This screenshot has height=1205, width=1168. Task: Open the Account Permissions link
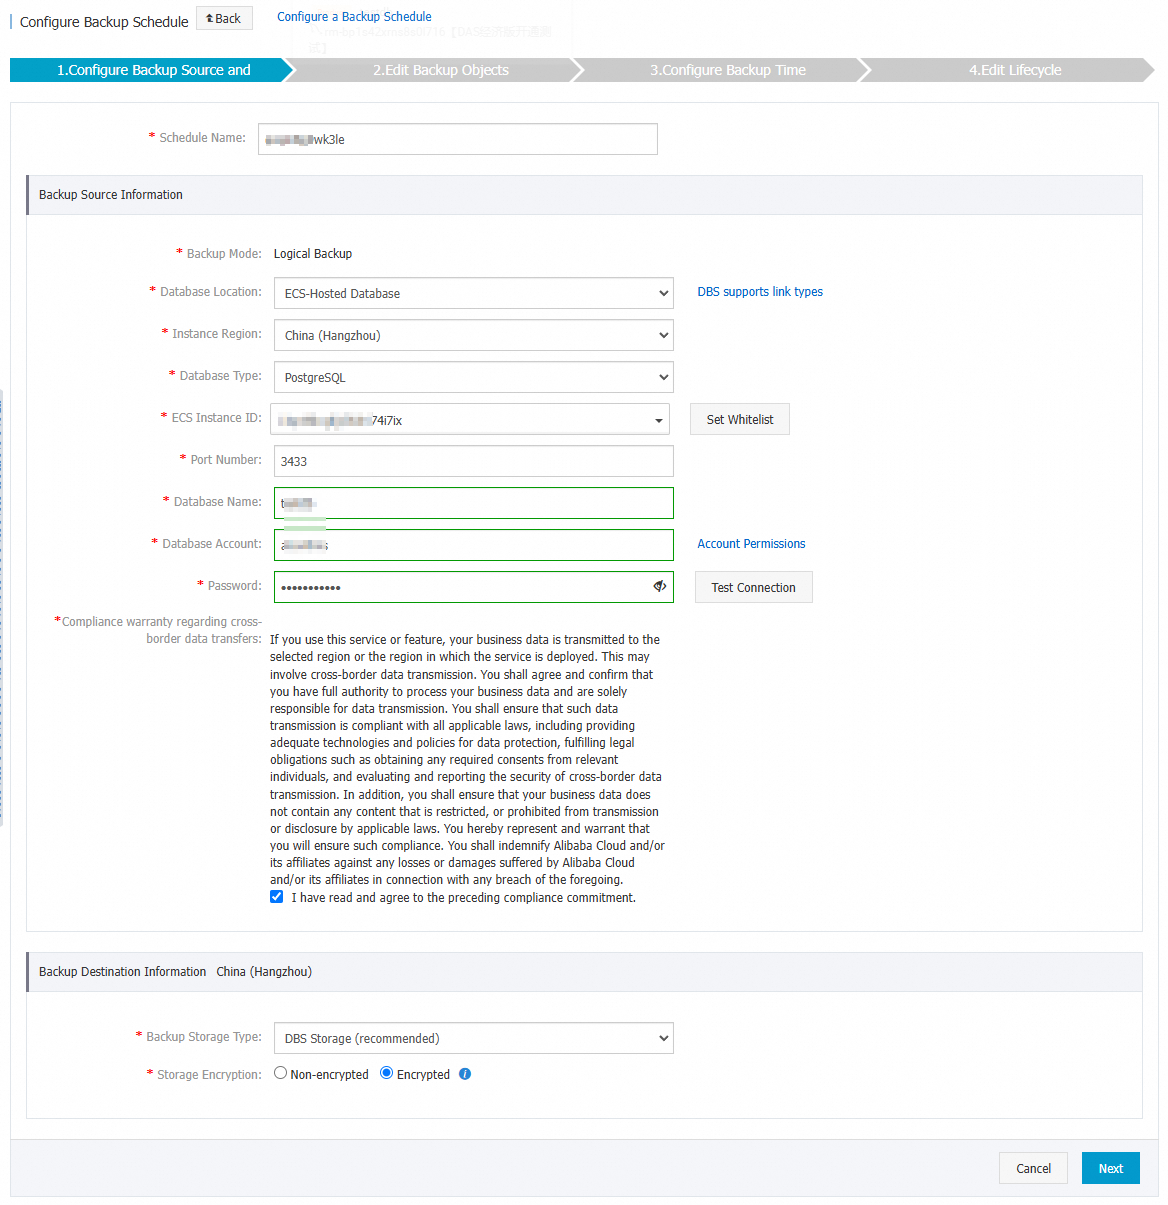tap(751, 543)
